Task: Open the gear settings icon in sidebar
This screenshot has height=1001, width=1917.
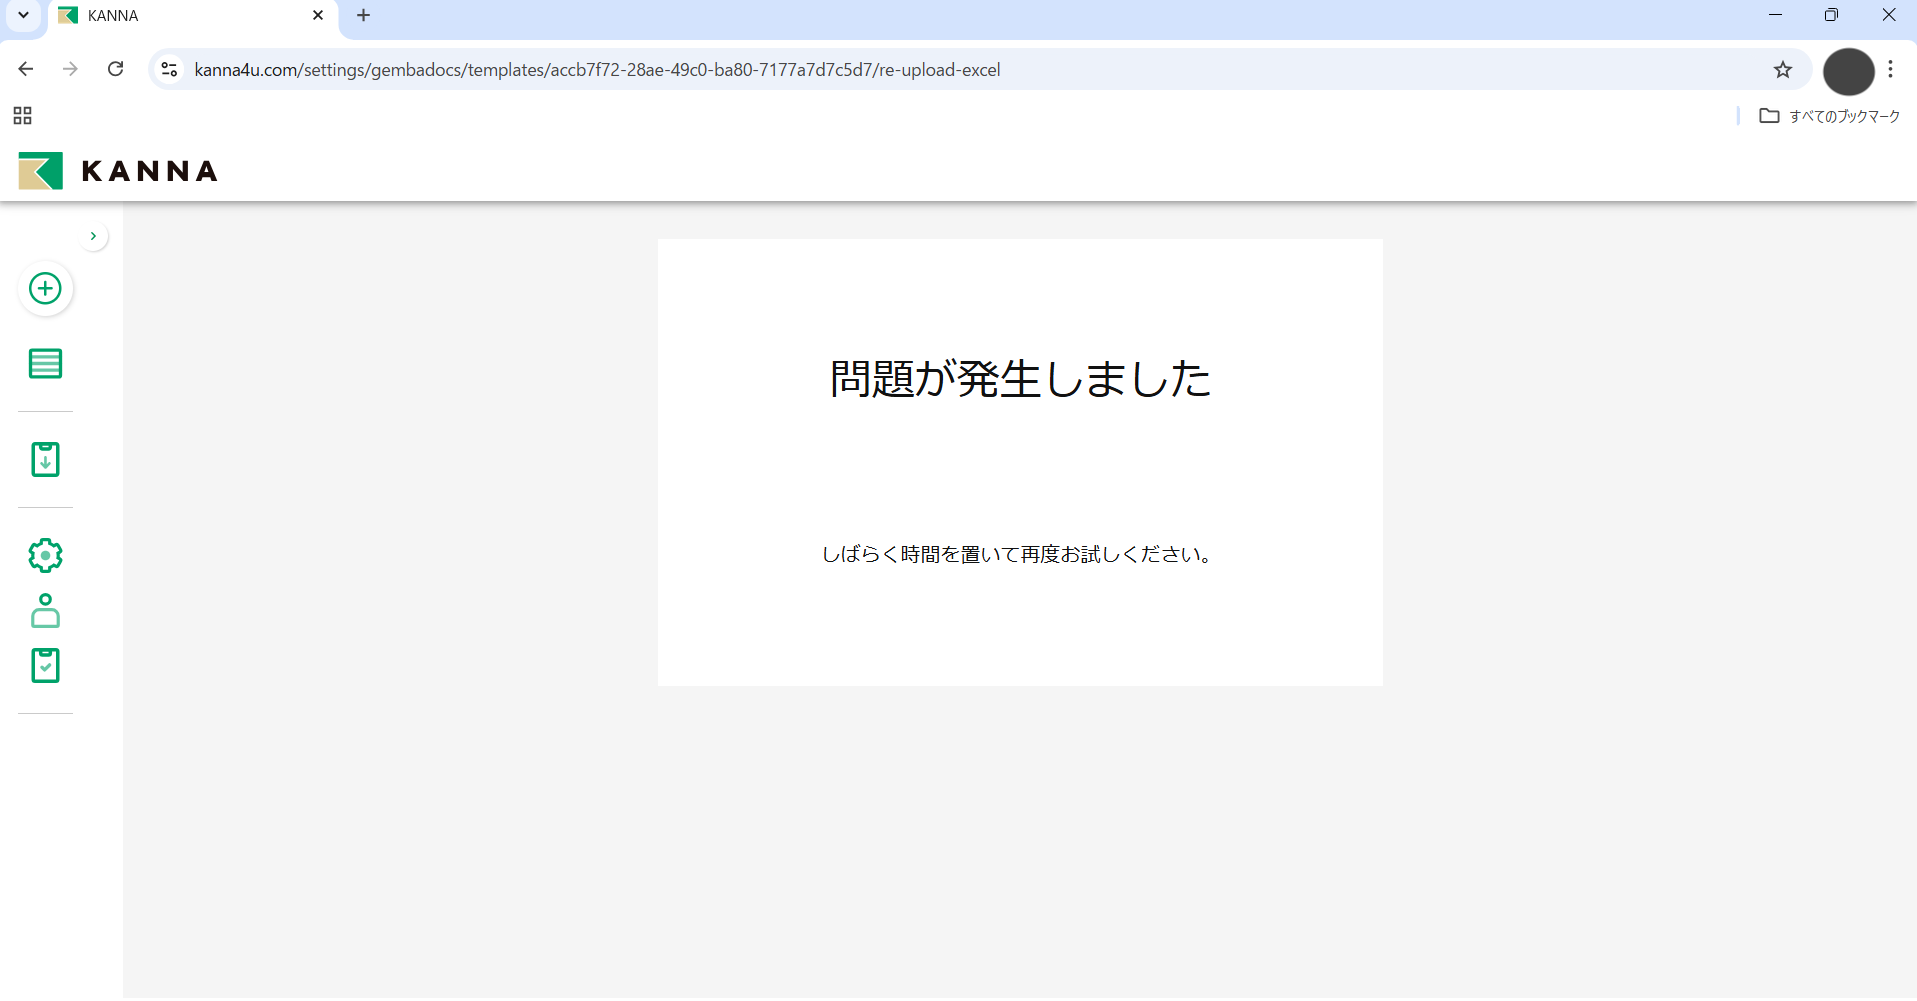Action: (x=45, y=555)
